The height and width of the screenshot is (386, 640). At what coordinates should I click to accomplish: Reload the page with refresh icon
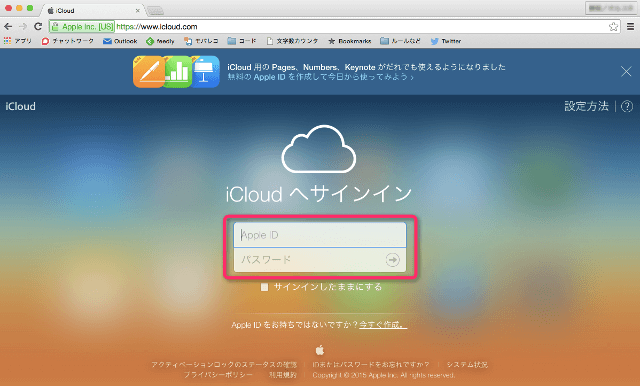click(x=38, y=27)
